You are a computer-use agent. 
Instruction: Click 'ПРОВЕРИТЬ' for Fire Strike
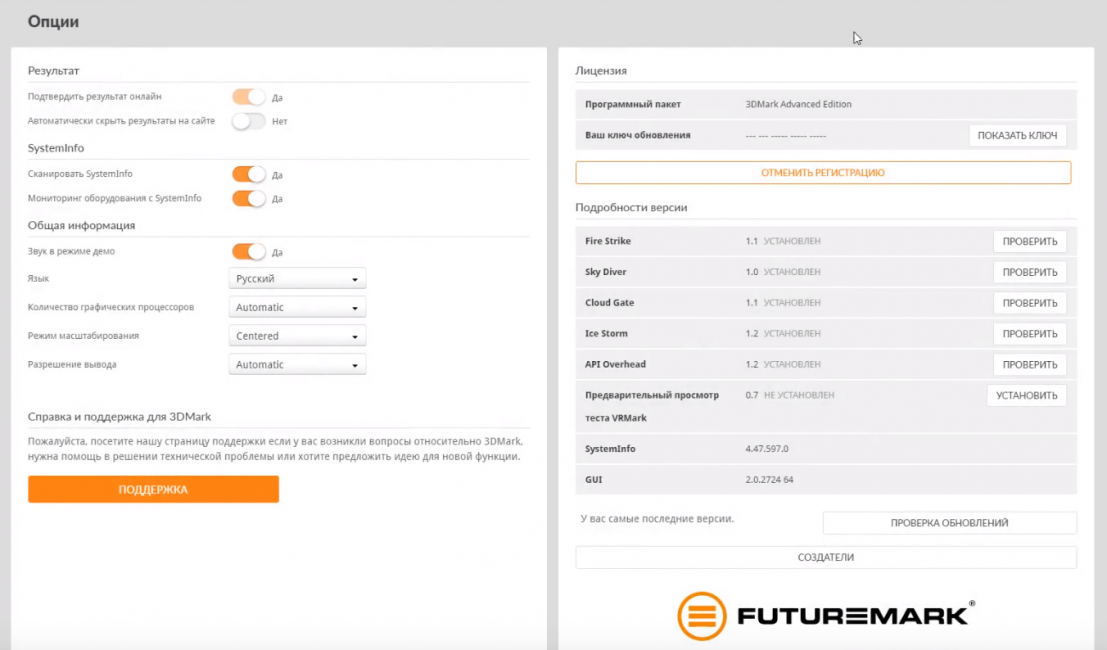click(1029, 241)
